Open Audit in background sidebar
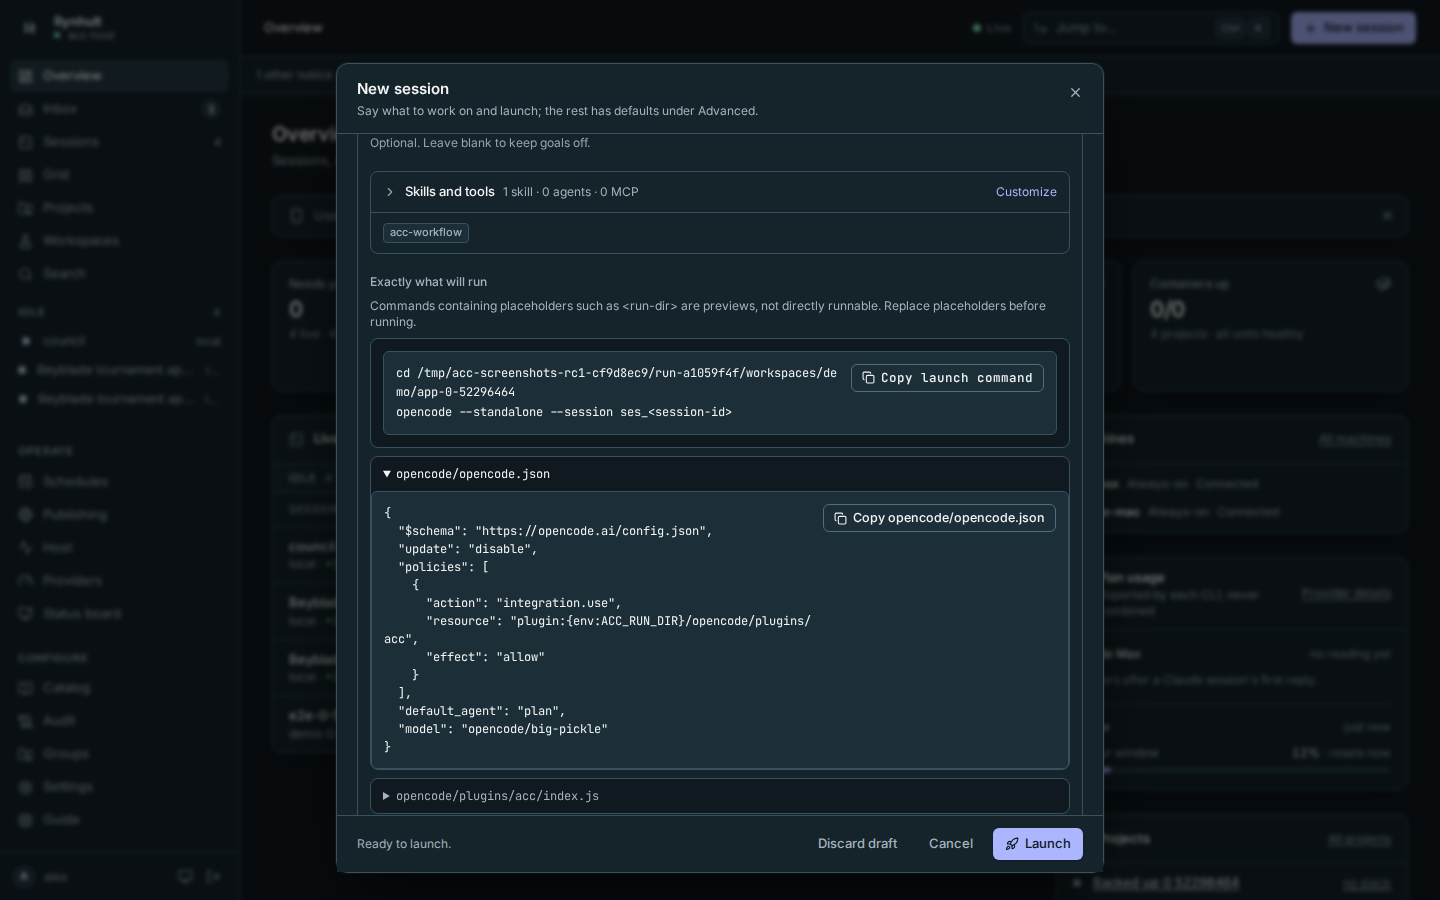Viewport: 1440px width, 900px height. [x=120, y=721]
